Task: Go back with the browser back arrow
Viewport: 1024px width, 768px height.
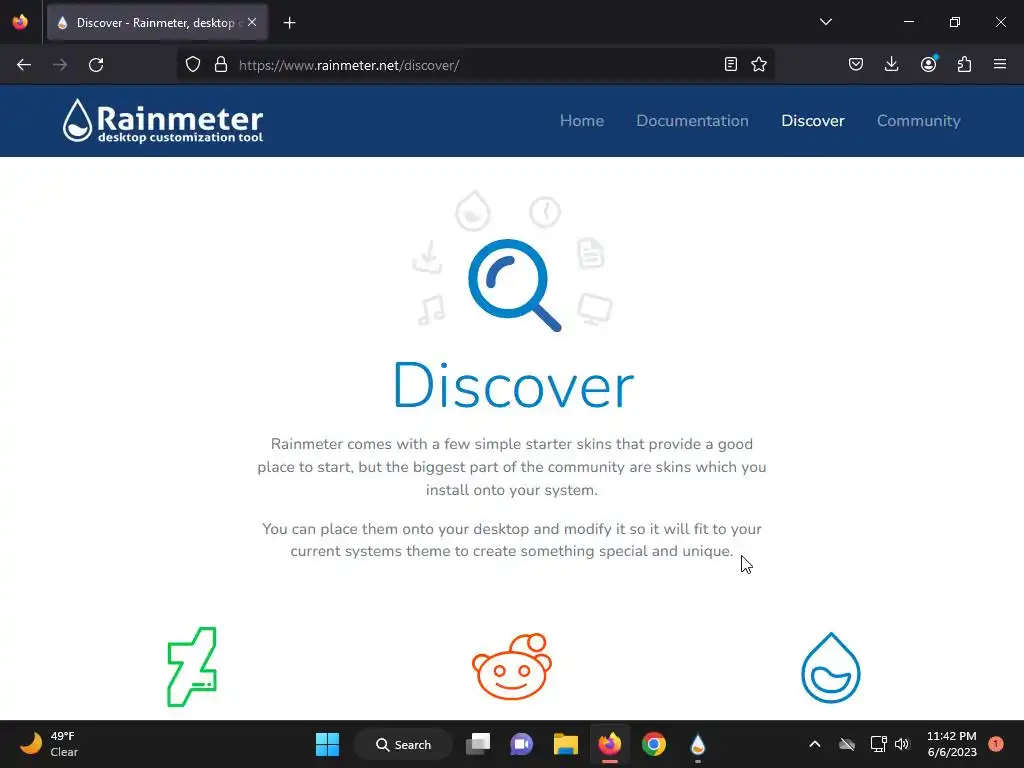Action: (24, 65)
